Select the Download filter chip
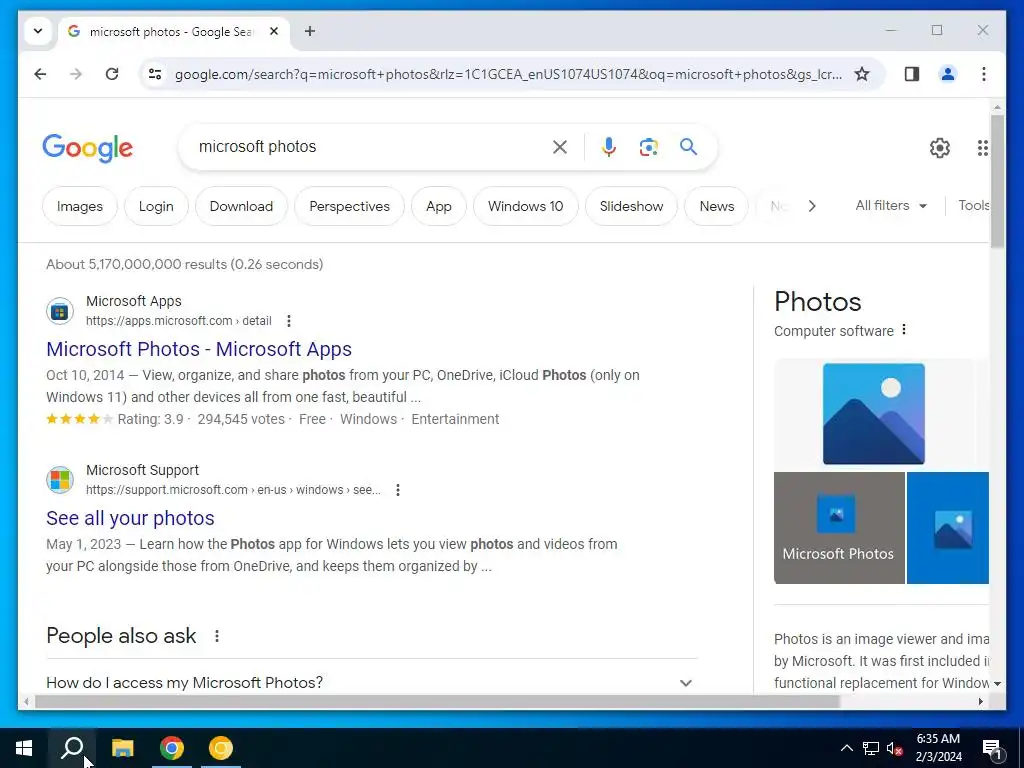This screenshot has height=768, width=1024. 241,206
